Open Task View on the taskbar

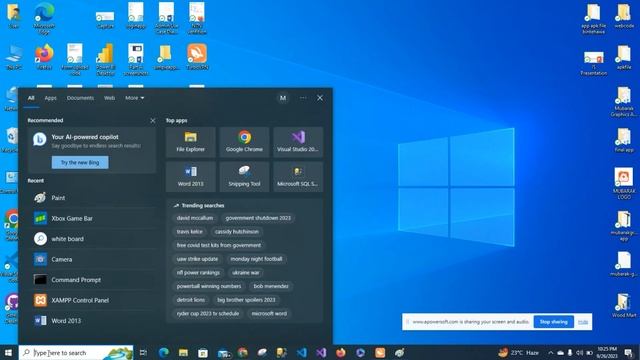[143, 353]
